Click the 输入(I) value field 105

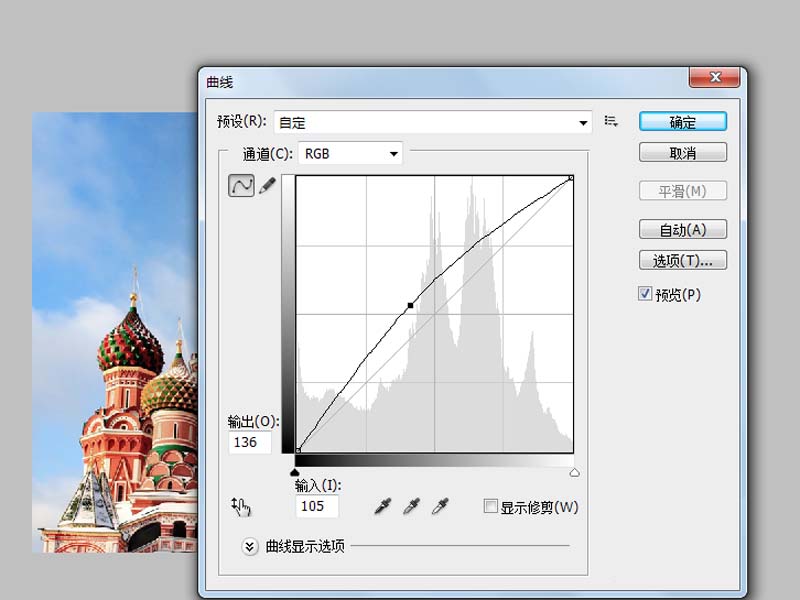point(317,506)
